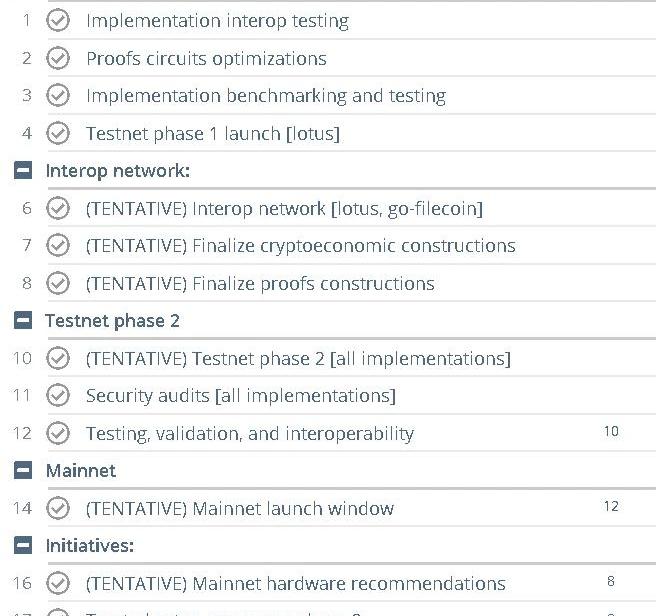This screenshot has width=663, height=616.
Task: Click checkmark icon for Finalize cryptoeconomic constructions
Action: [58, 245]
